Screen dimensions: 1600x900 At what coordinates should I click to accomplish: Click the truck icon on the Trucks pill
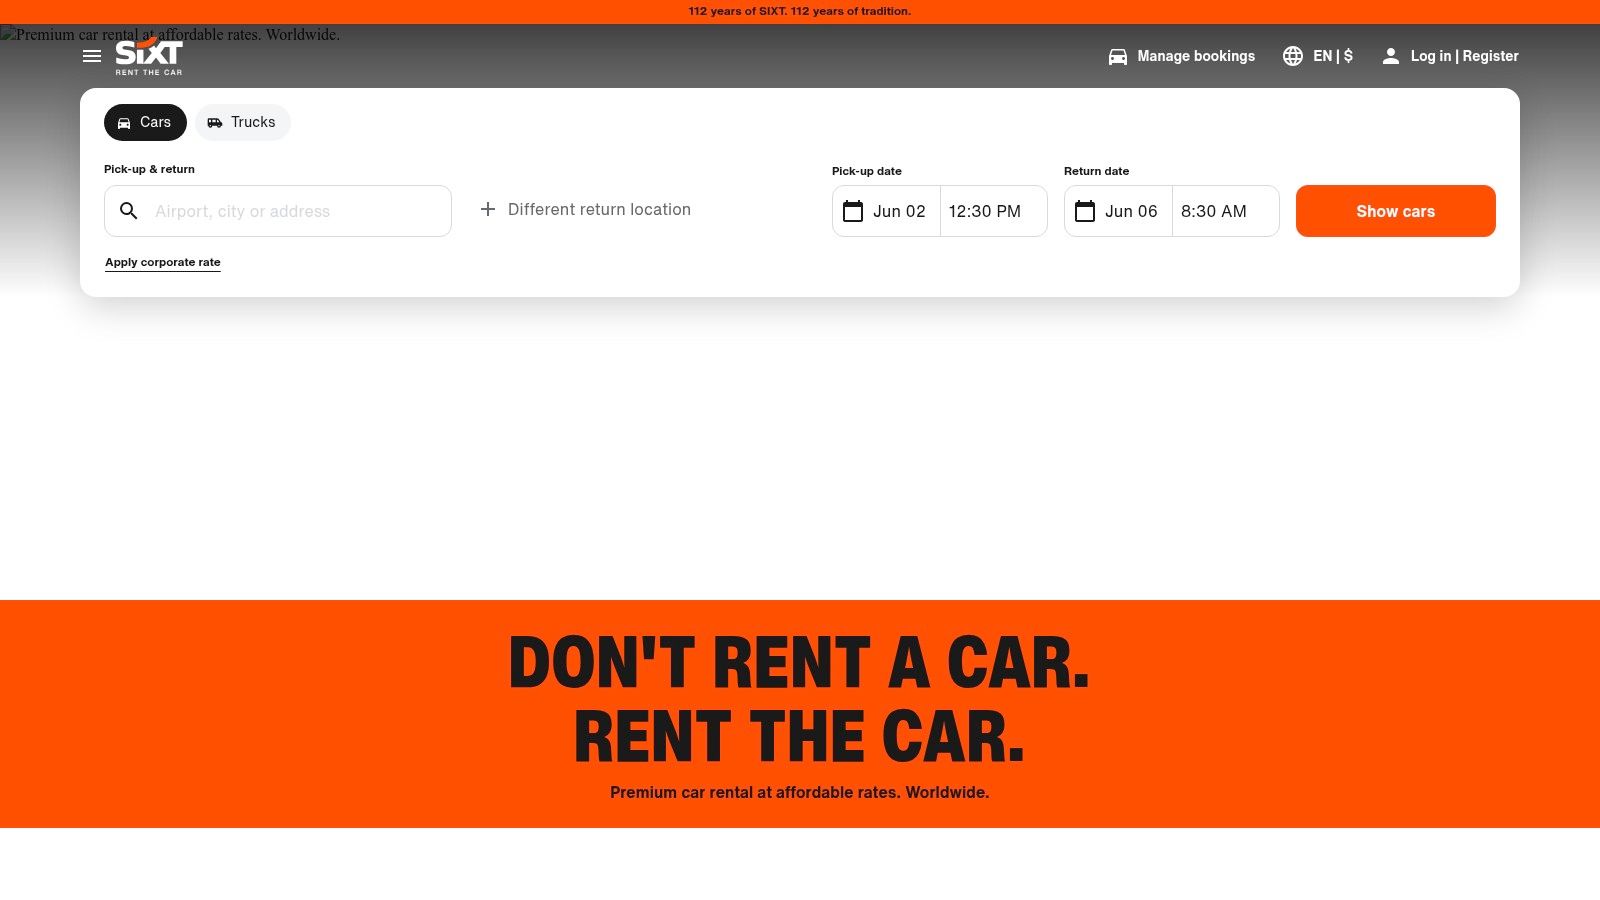click(215, 122)
